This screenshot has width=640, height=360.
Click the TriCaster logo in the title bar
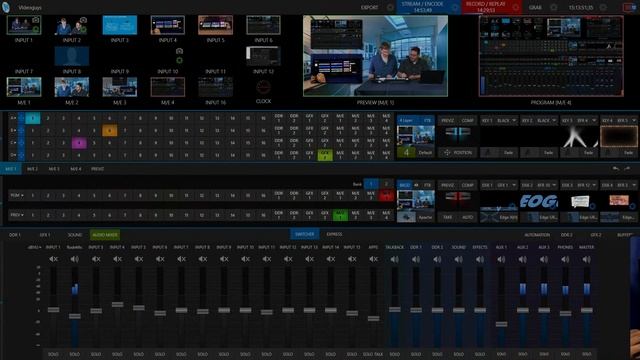(6, 7)
